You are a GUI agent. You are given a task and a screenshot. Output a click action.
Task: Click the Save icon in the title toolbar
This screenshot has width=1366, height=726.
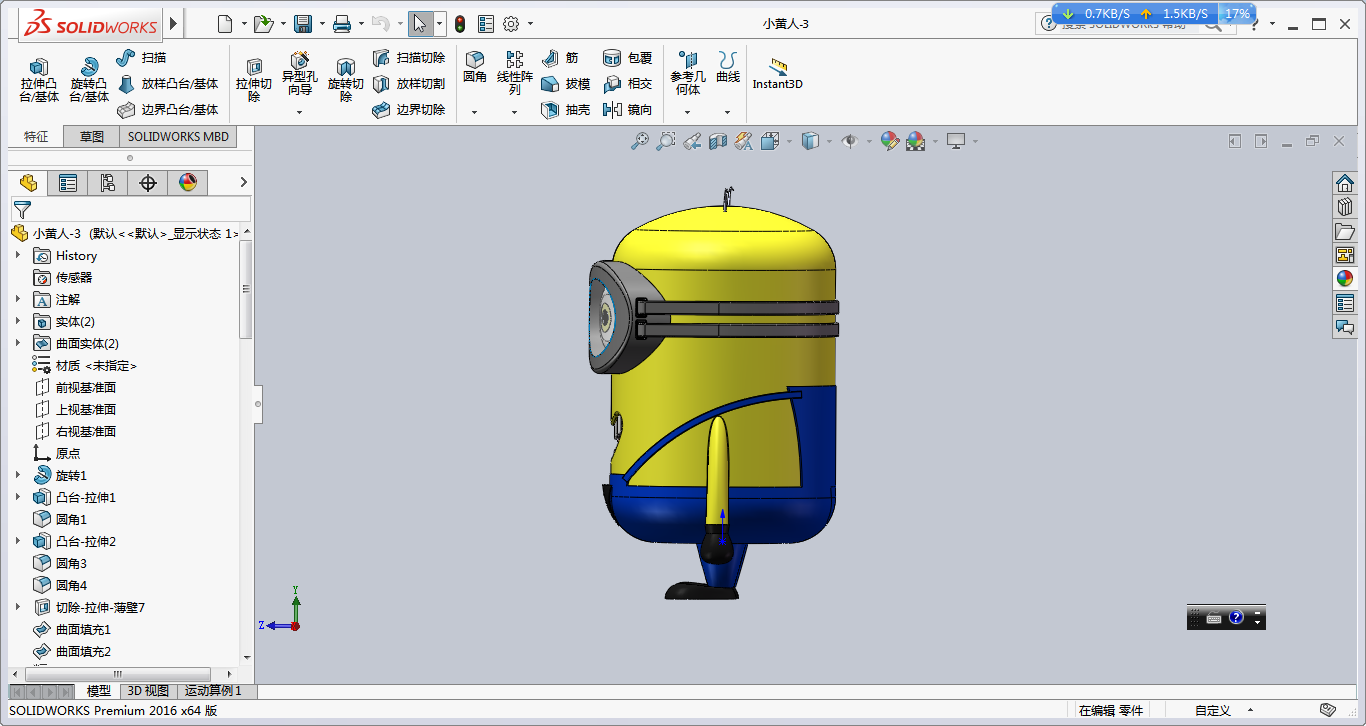[x=302, y=23]
